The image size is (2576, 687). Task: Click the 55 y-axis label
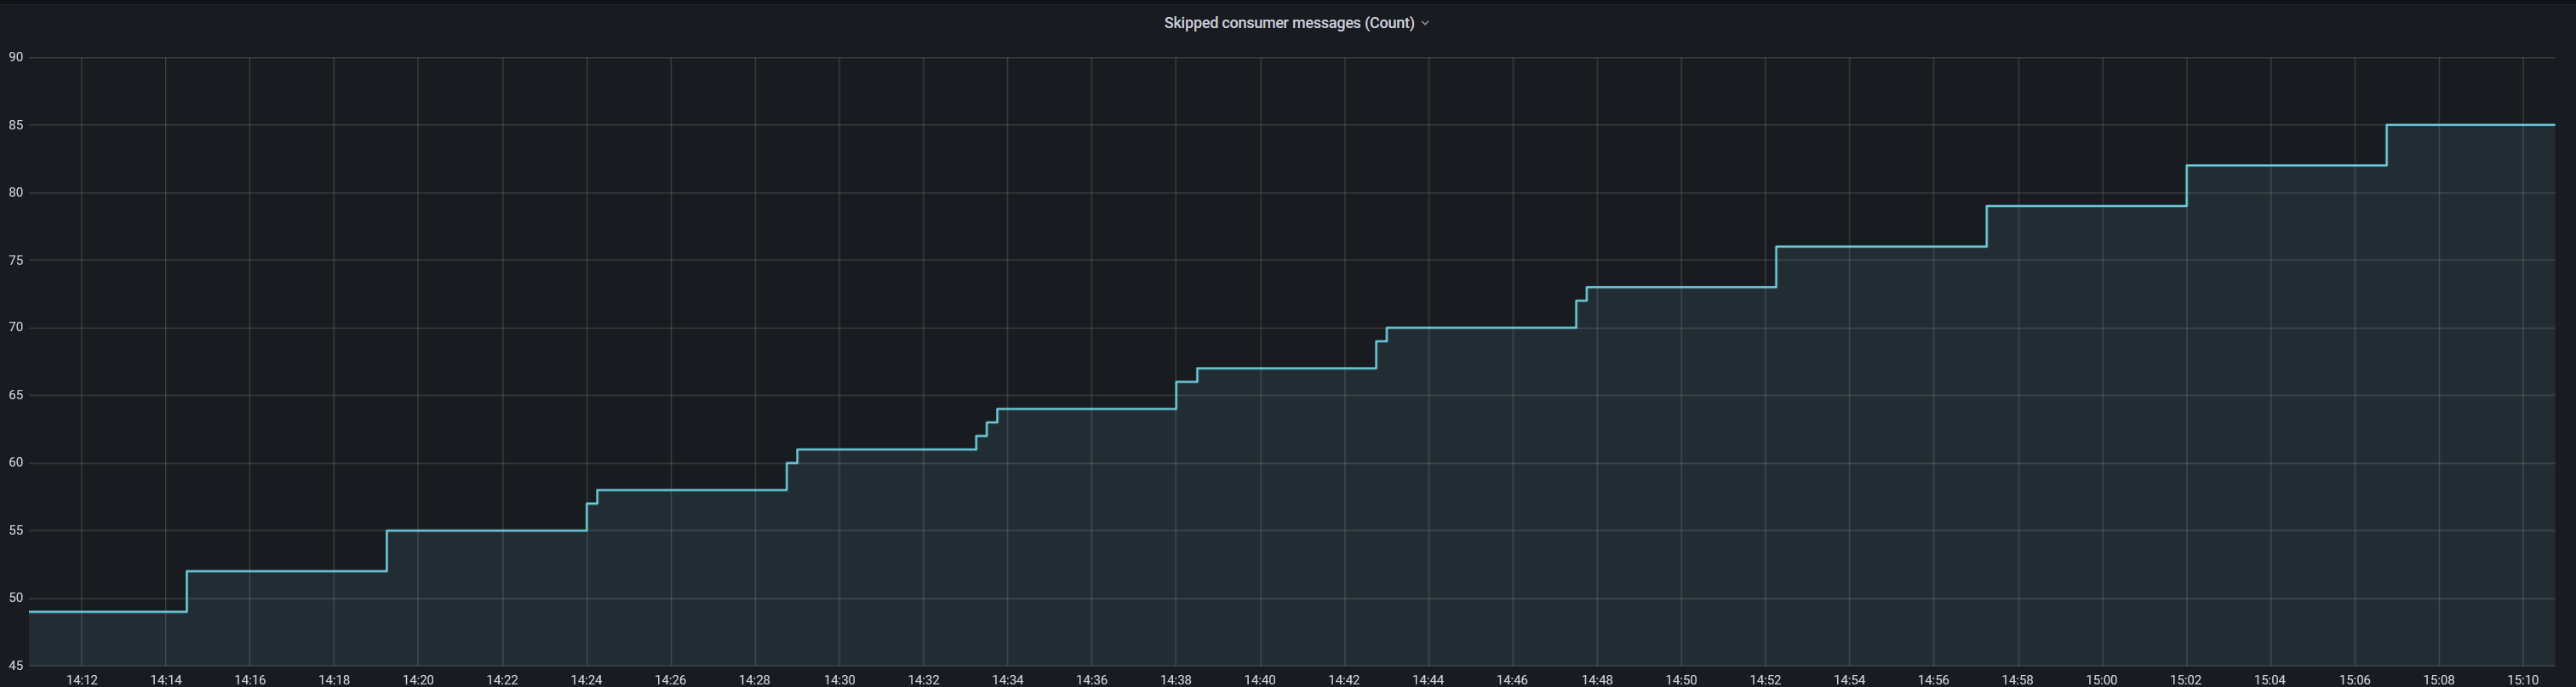tap(16, 530)
